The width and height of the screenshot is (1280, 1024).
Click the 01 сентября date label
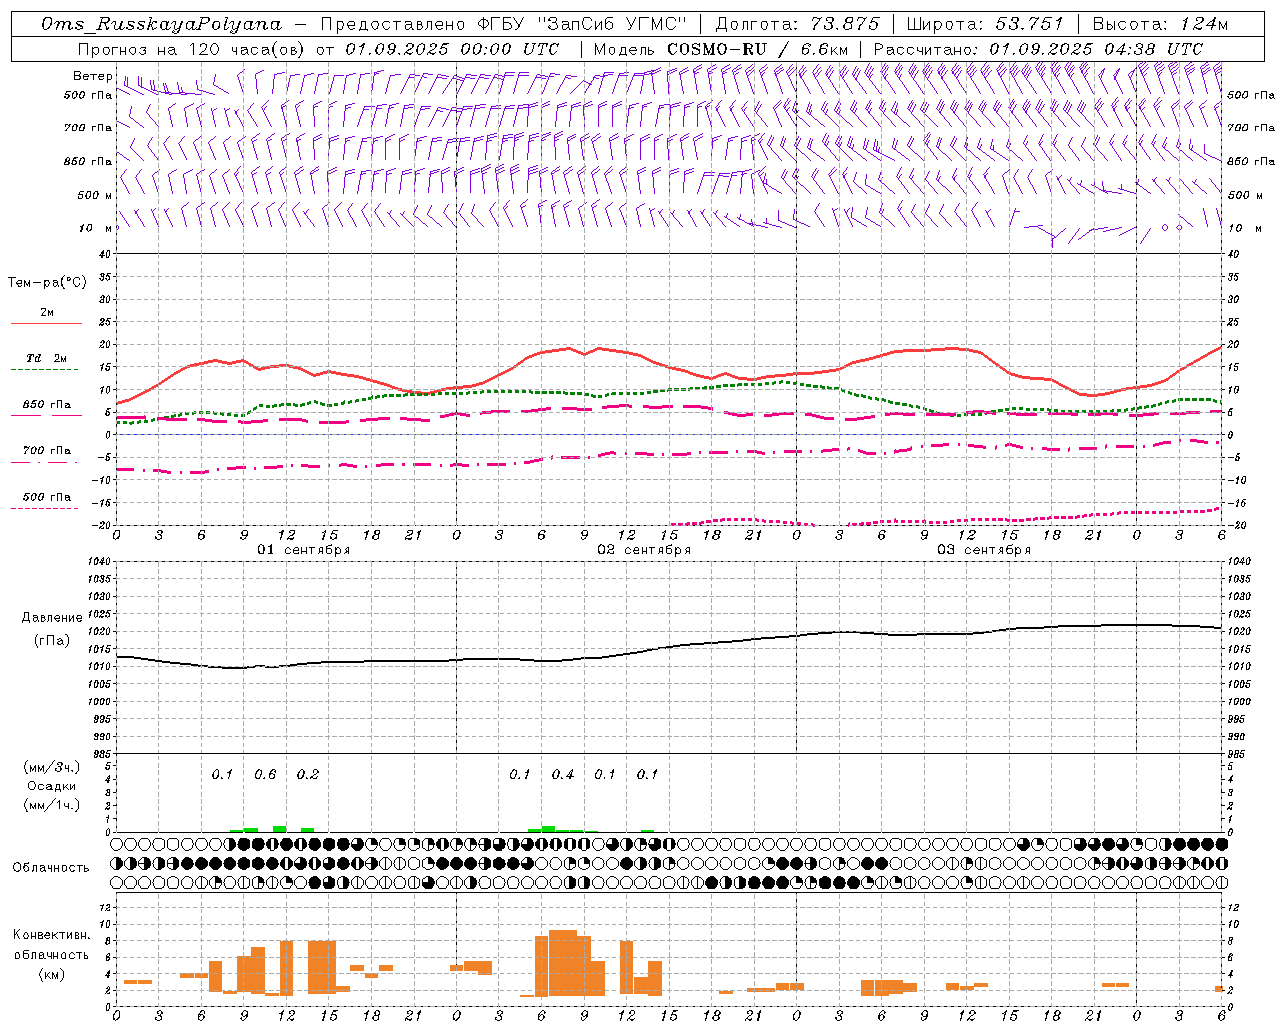pyautogui.click(x=303, y=550)
